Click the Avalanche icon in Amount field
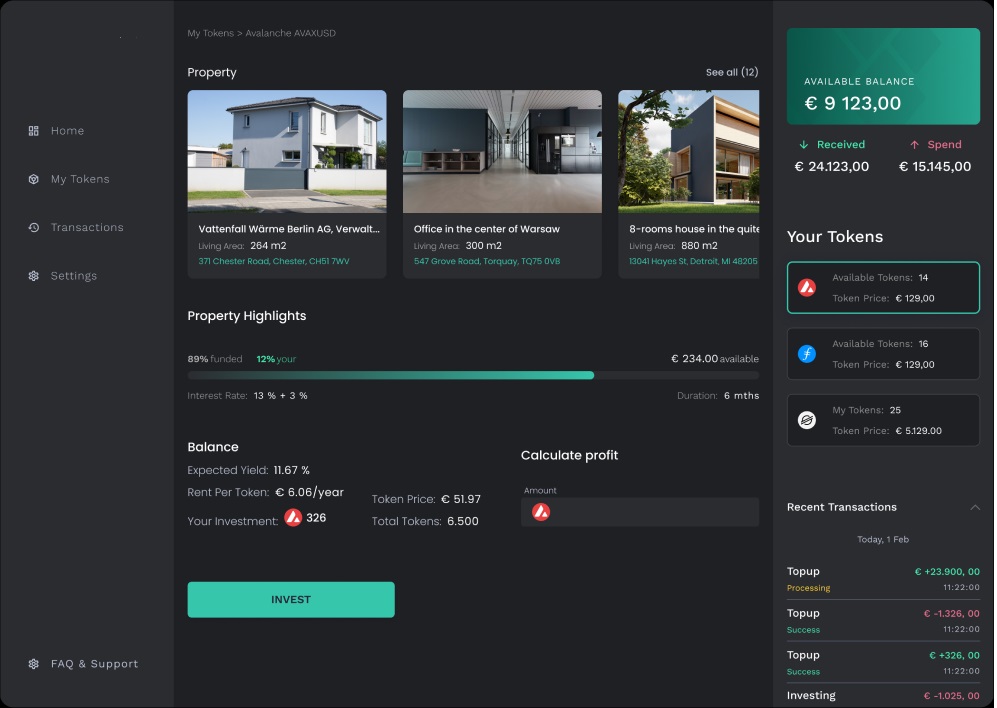This screenshot has width=997, height=708. point(541,511)
